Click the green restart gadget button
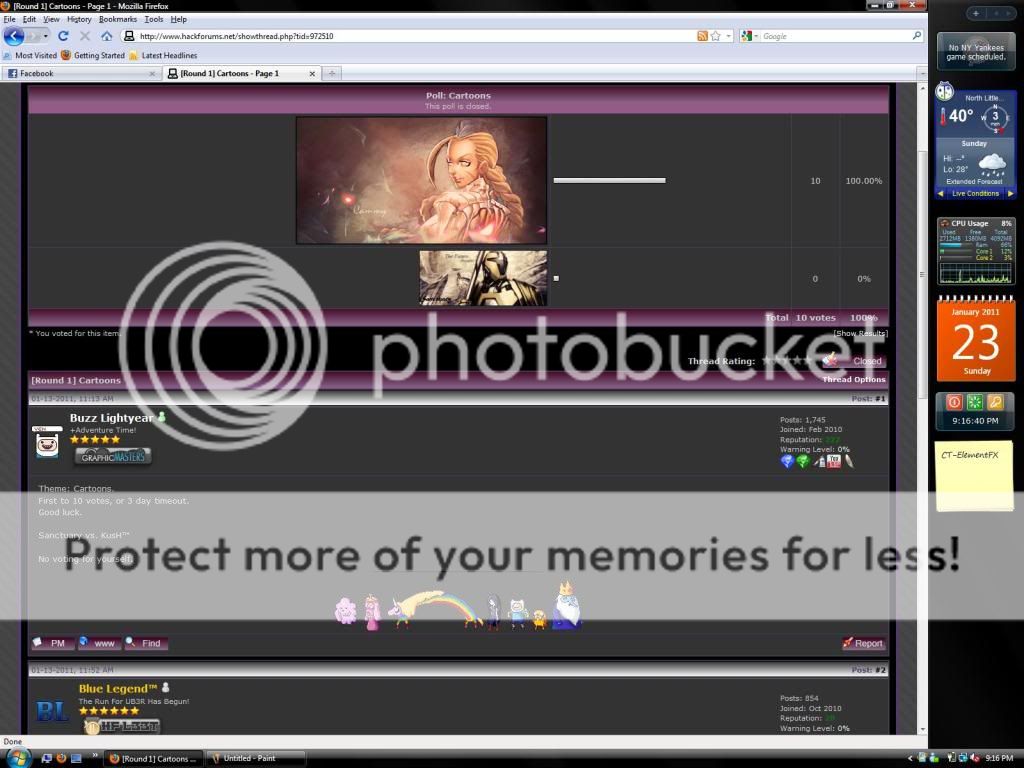The width and height of the screenshot is (1024, 768). (975, 402)
